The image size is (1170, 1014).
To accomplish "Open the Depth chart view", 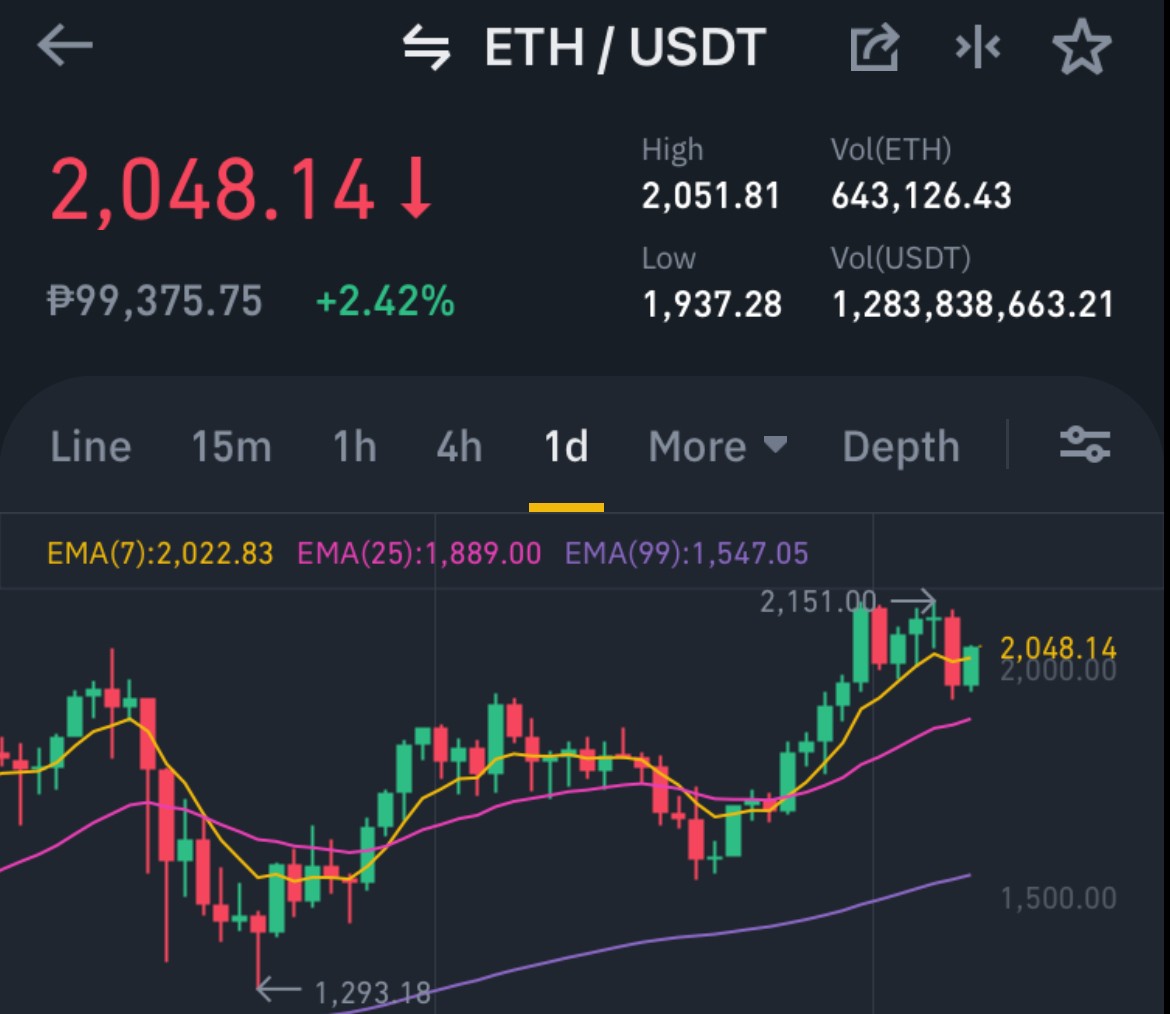I will tap(901, 448).
